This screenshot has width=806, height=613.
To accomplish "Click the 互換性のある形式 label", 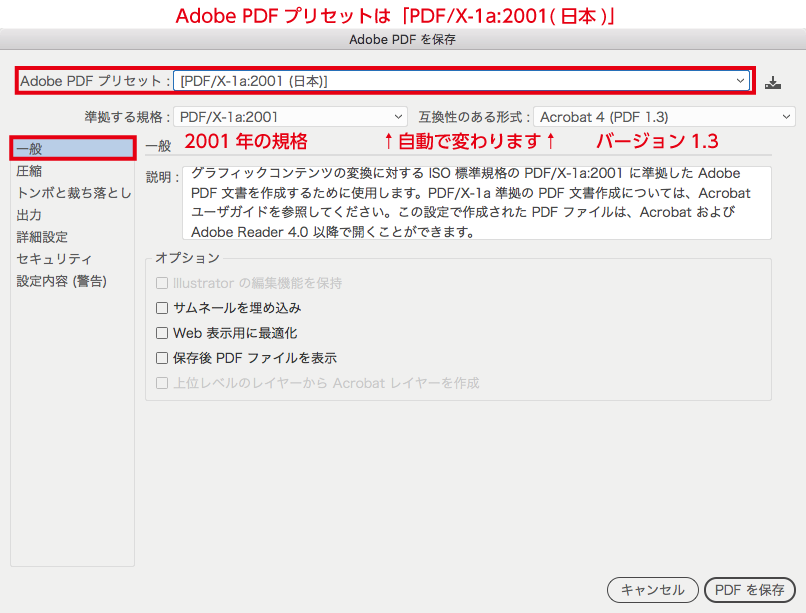I will 474,117.
